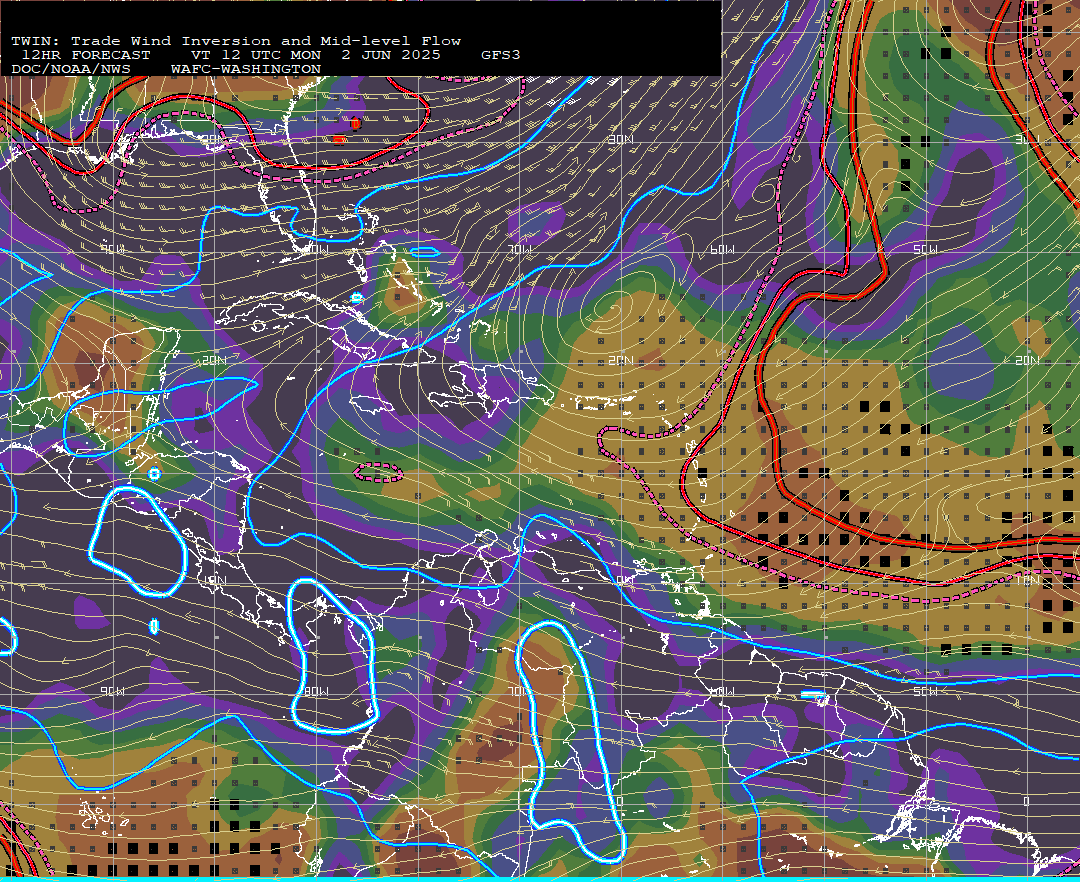Click the 50W label in lower longitude row
The width and height of the screenshot is (1080, 882).
925,691
